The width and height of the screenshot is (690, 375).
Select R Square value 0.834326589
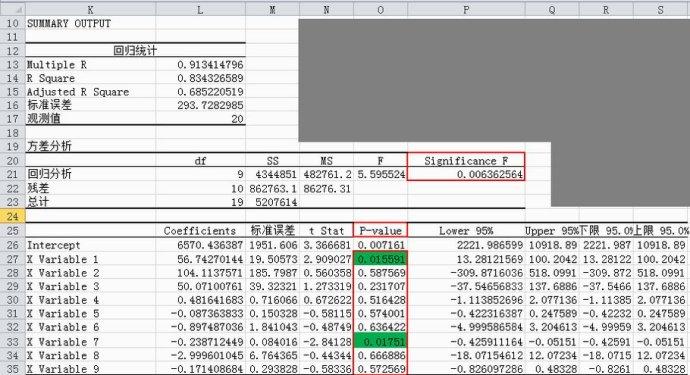pos(201,78)
